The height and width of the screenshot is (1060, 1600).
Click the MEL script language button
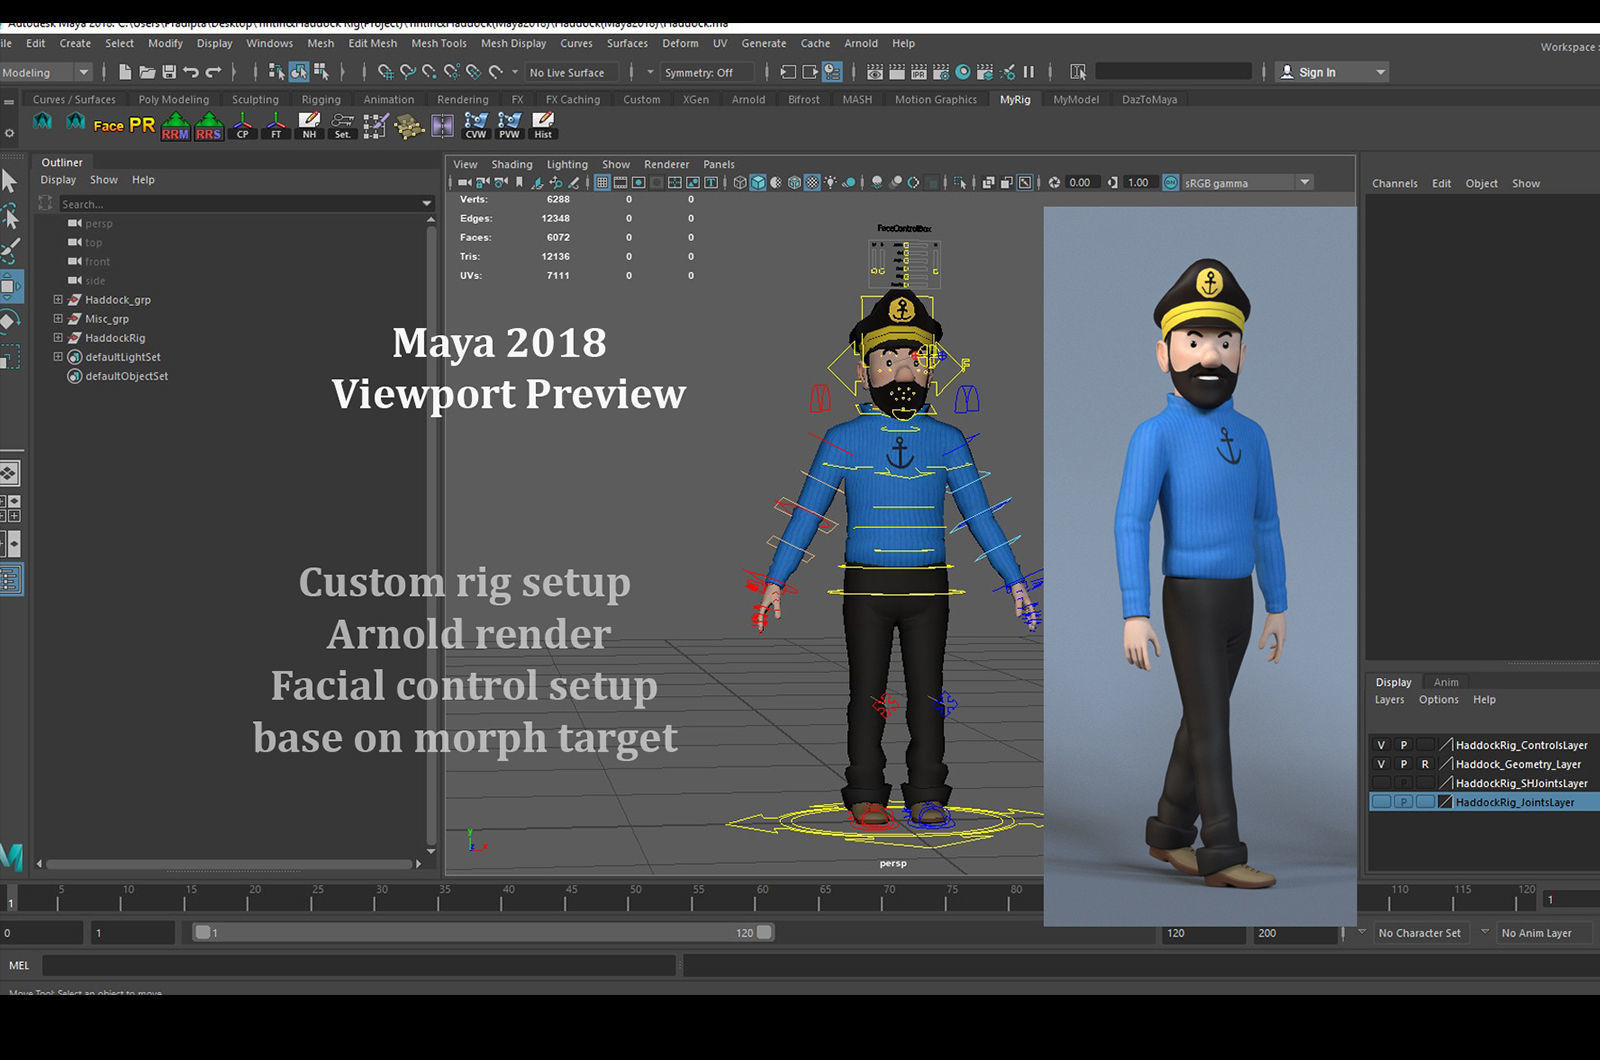tap(19, 965)
